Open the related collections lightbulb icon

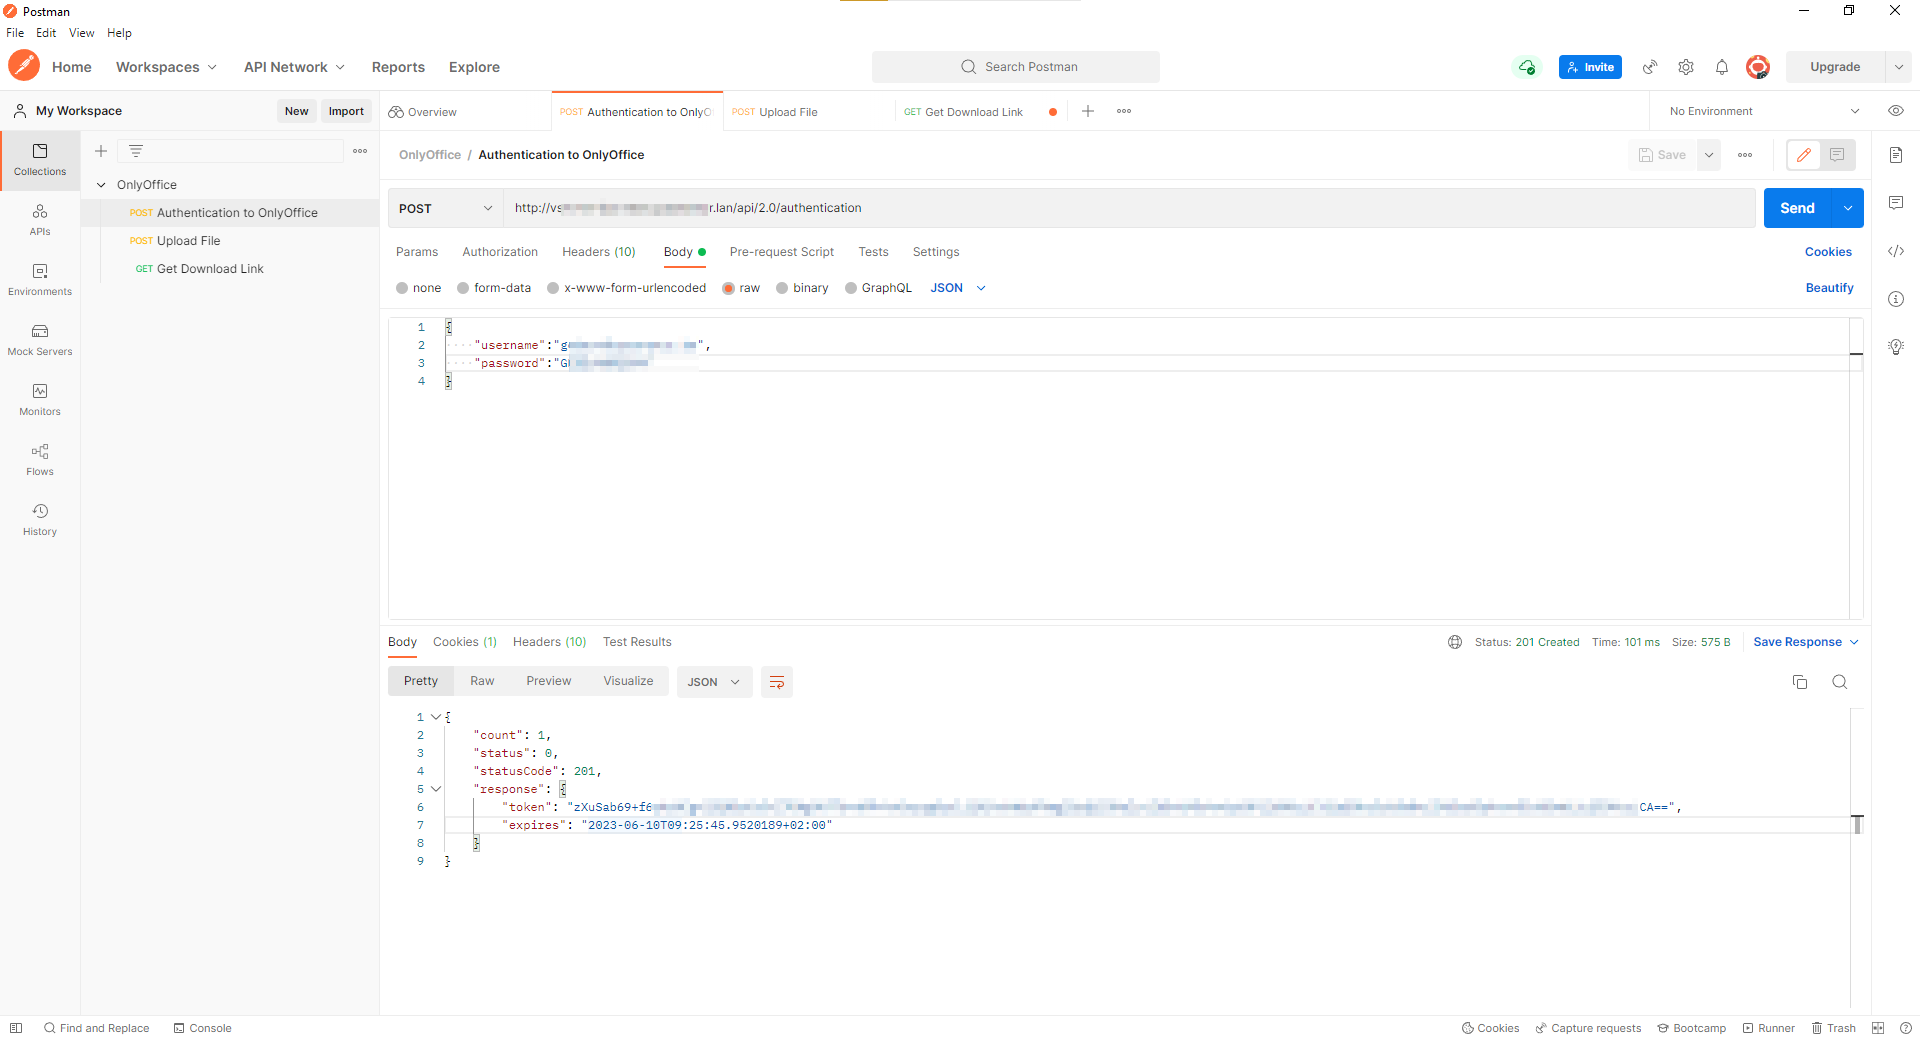[x=1896, y=347]
